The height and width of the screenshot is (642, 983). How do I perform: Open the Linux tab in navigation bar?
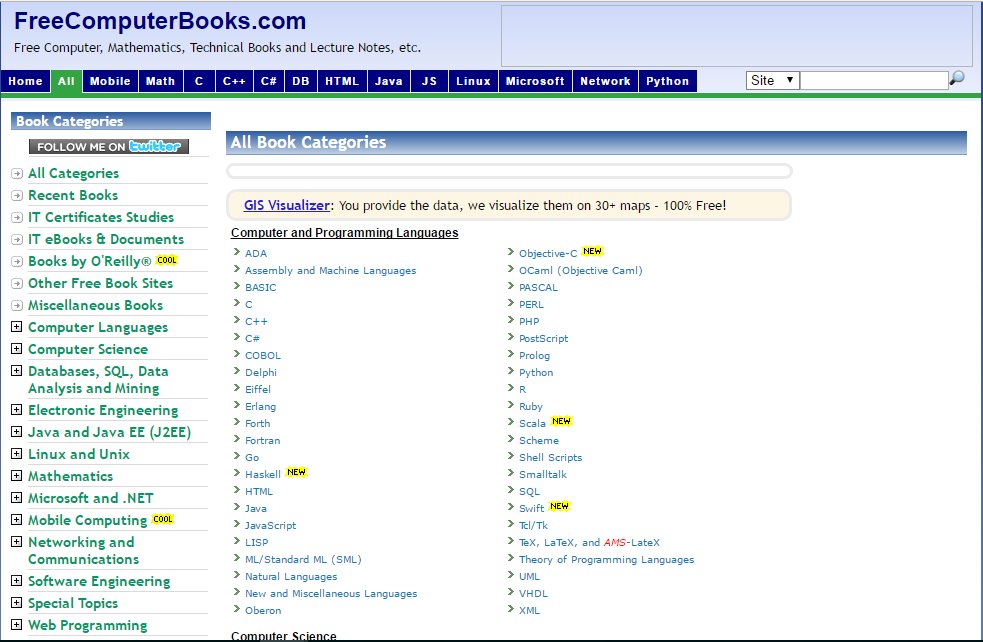(473, 82)
